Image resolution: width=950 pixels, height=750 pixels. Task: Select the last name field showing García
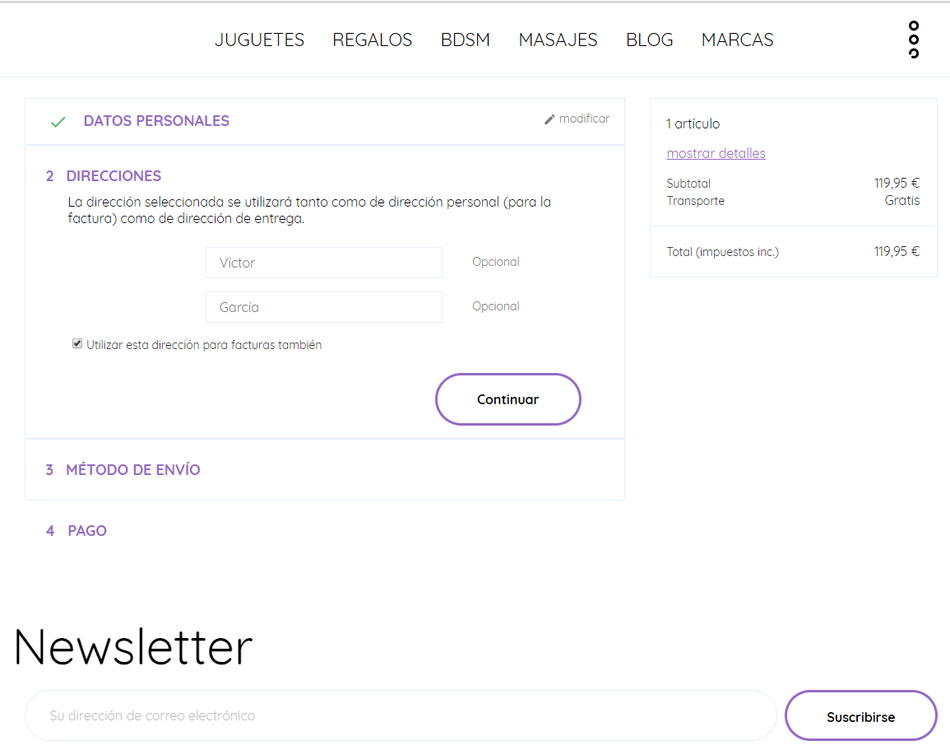pos(323,306)
